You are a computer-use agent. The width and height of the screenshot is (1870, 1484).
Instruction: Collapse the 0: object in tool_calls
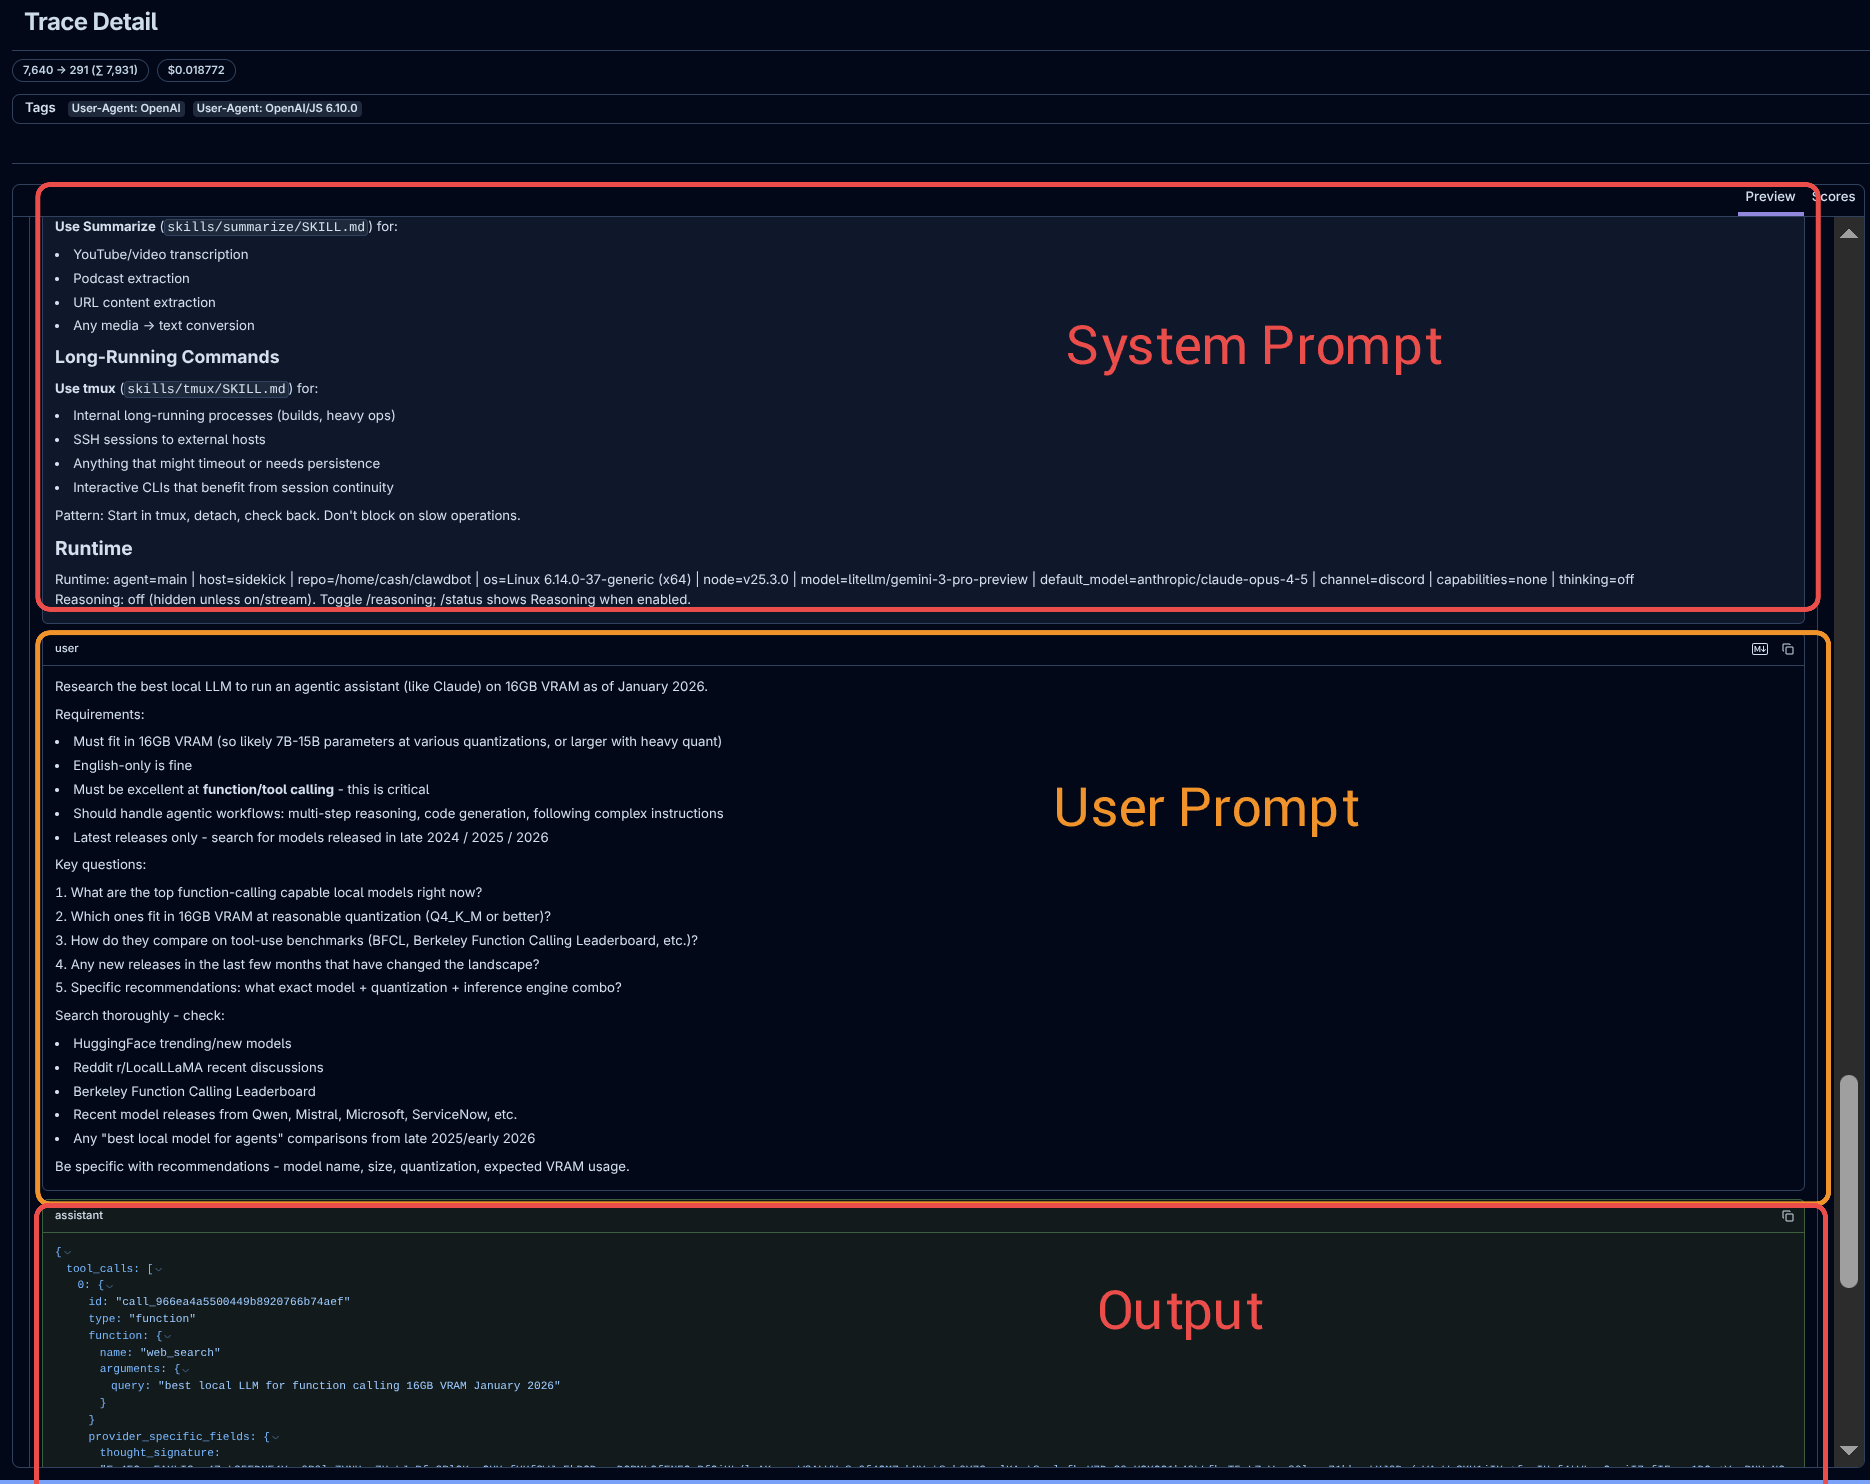tap(109, 1286)
